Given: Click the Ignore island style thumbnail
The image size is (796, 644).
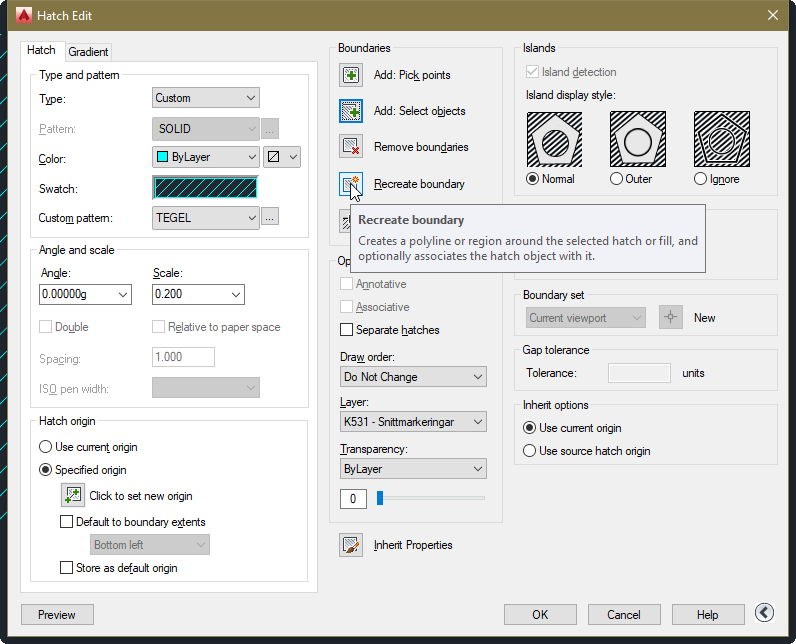Looking at the screenshot, I should [721, 140].
